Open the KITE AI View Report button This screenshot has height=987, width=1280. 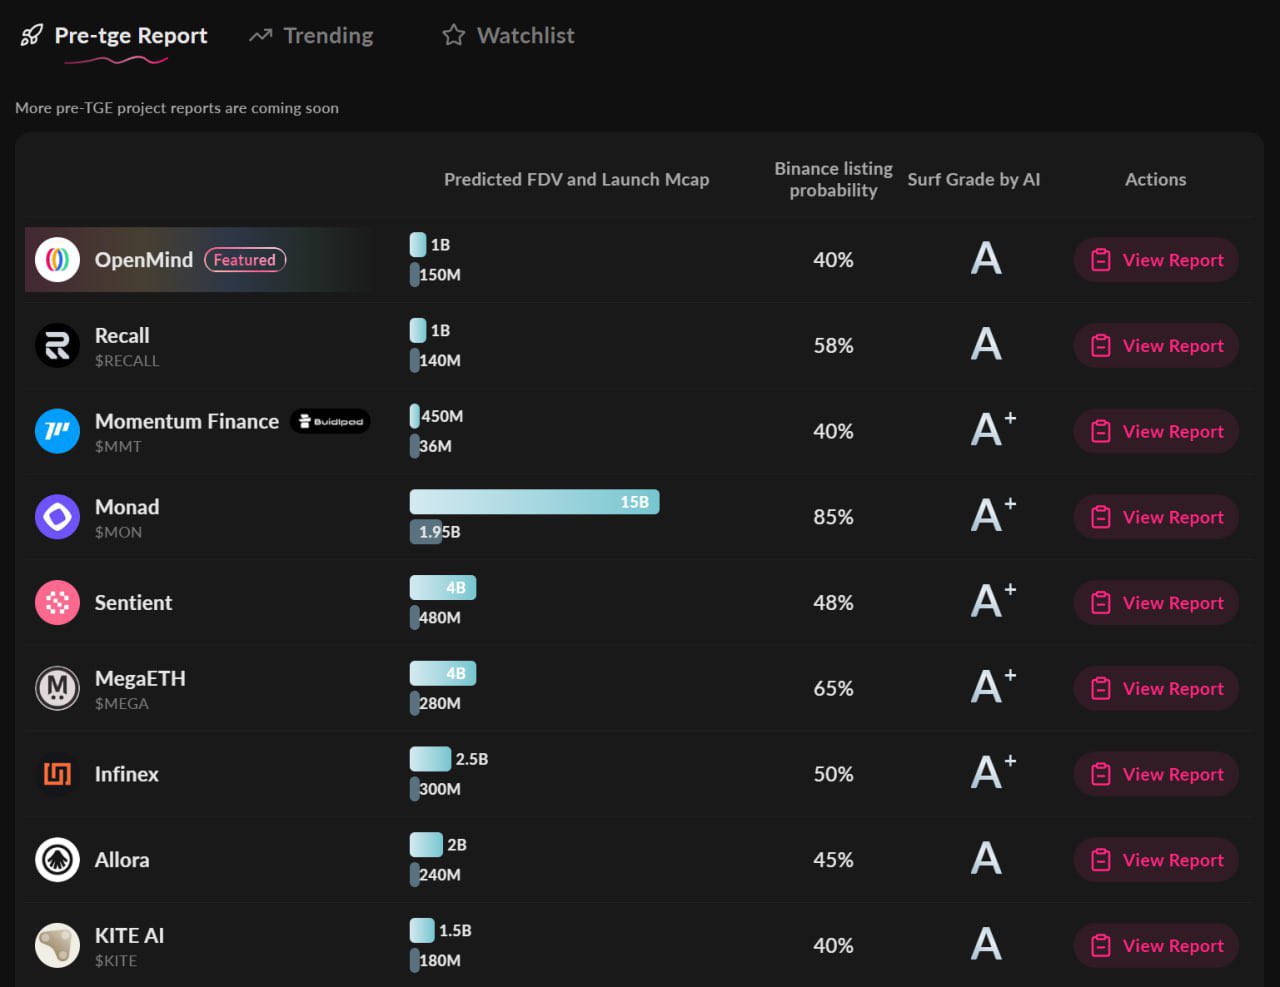click(1156, 945)
